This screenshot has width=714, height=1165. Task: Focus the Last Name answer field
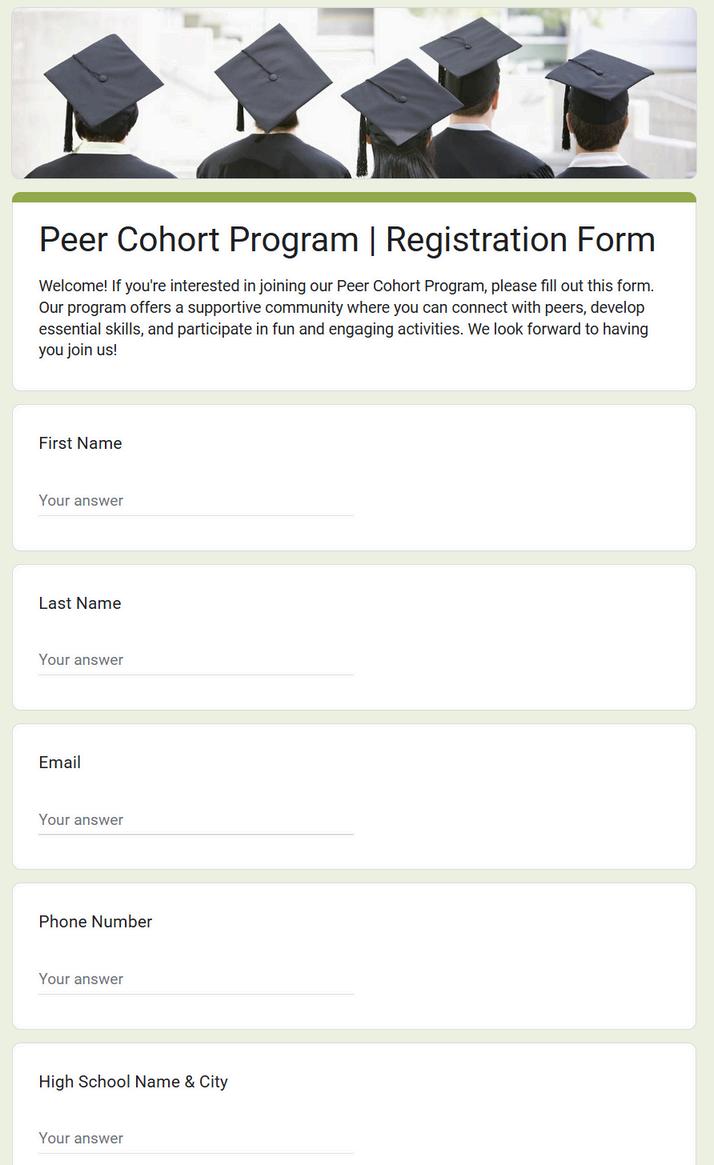(x=195, y=660)
